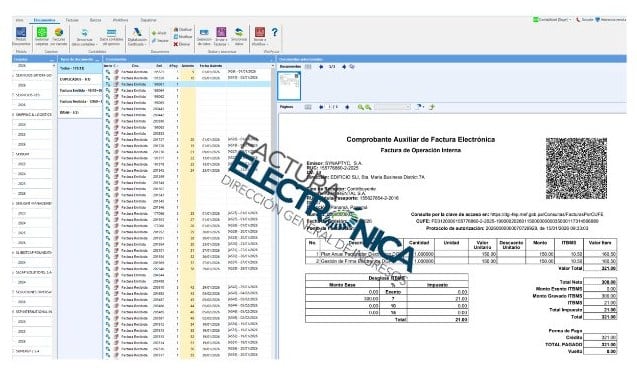Viewport: 637px width, 371px height.
Task: Open the Documentos ribbon tab
Action: coord(45,20)
